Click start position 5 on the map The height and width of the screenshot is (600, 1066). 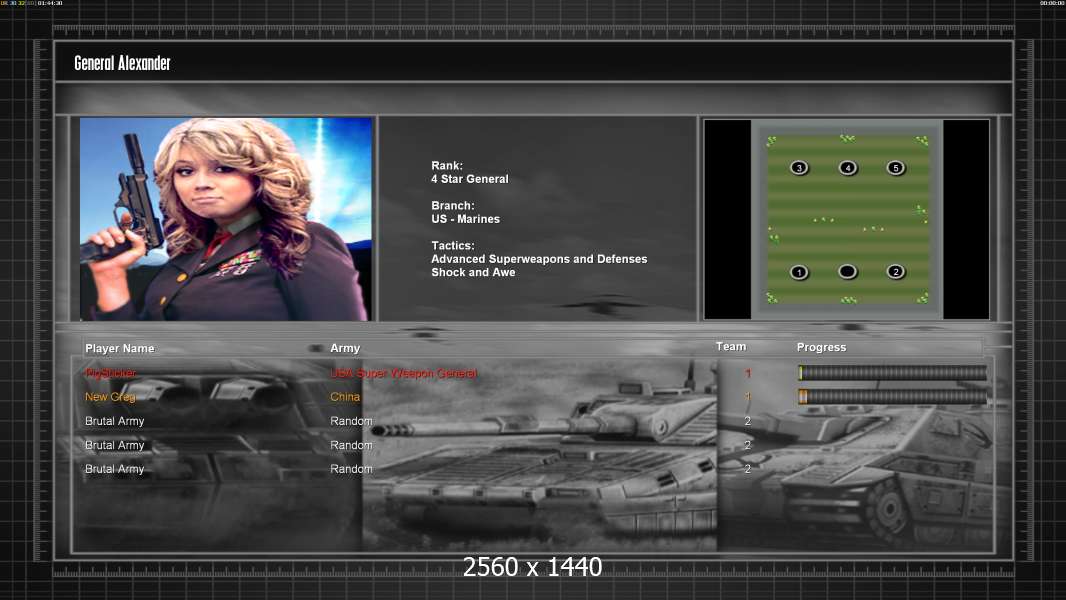pos(895,168)
